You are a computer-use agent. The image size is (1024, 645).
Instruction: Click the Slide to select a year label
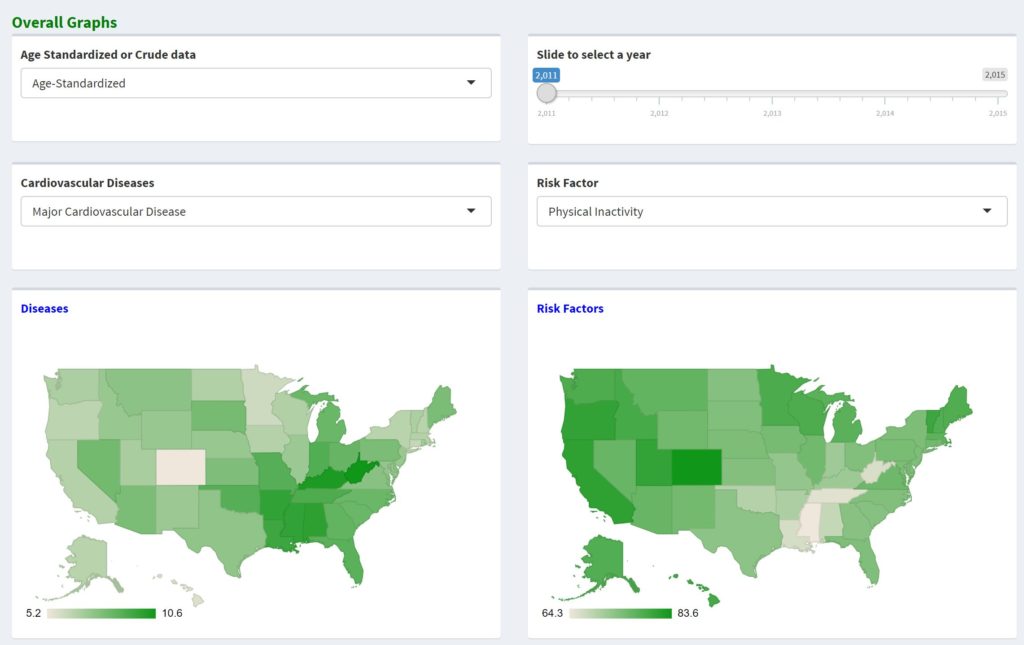point(594,55)
